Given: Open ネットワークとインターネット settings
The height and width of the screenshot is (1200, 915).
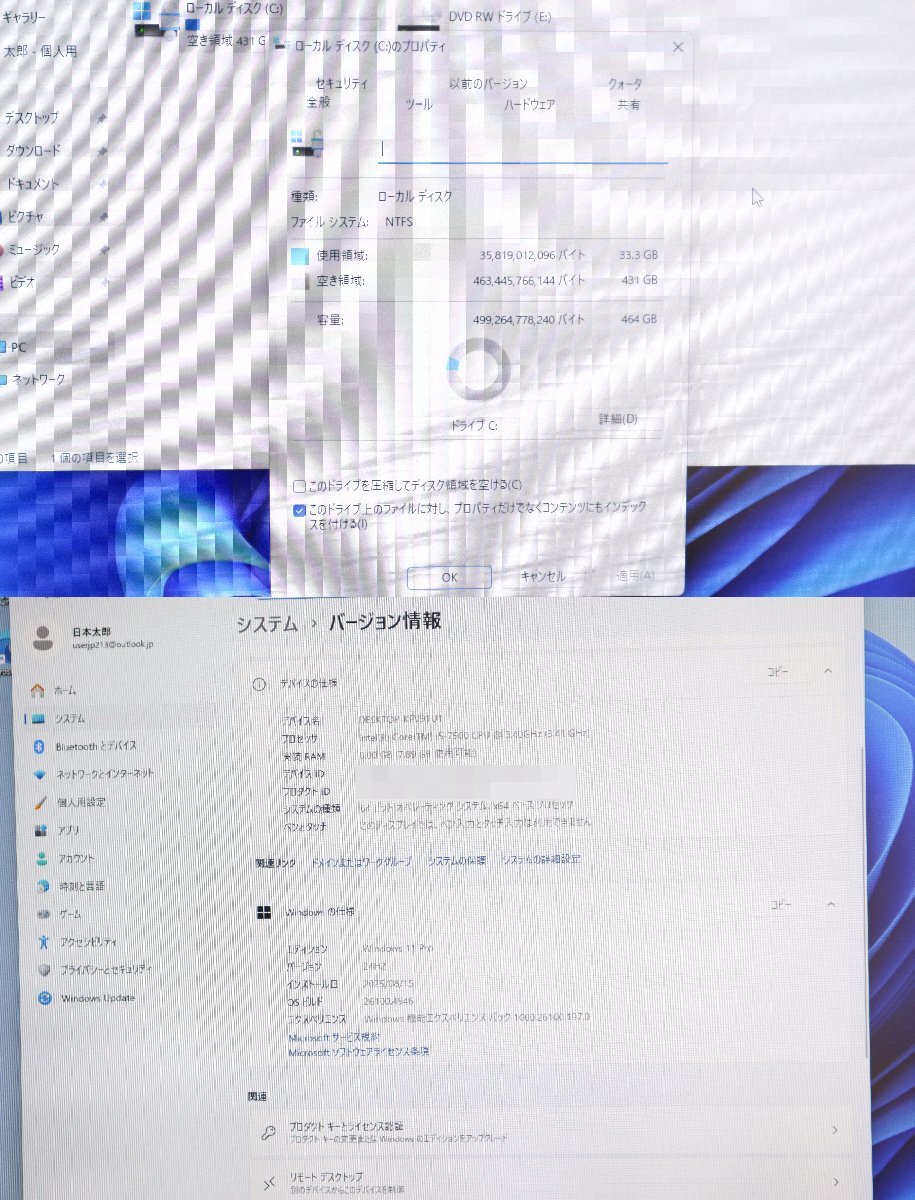Looking at the screenshot, I should tap(92, 774).
